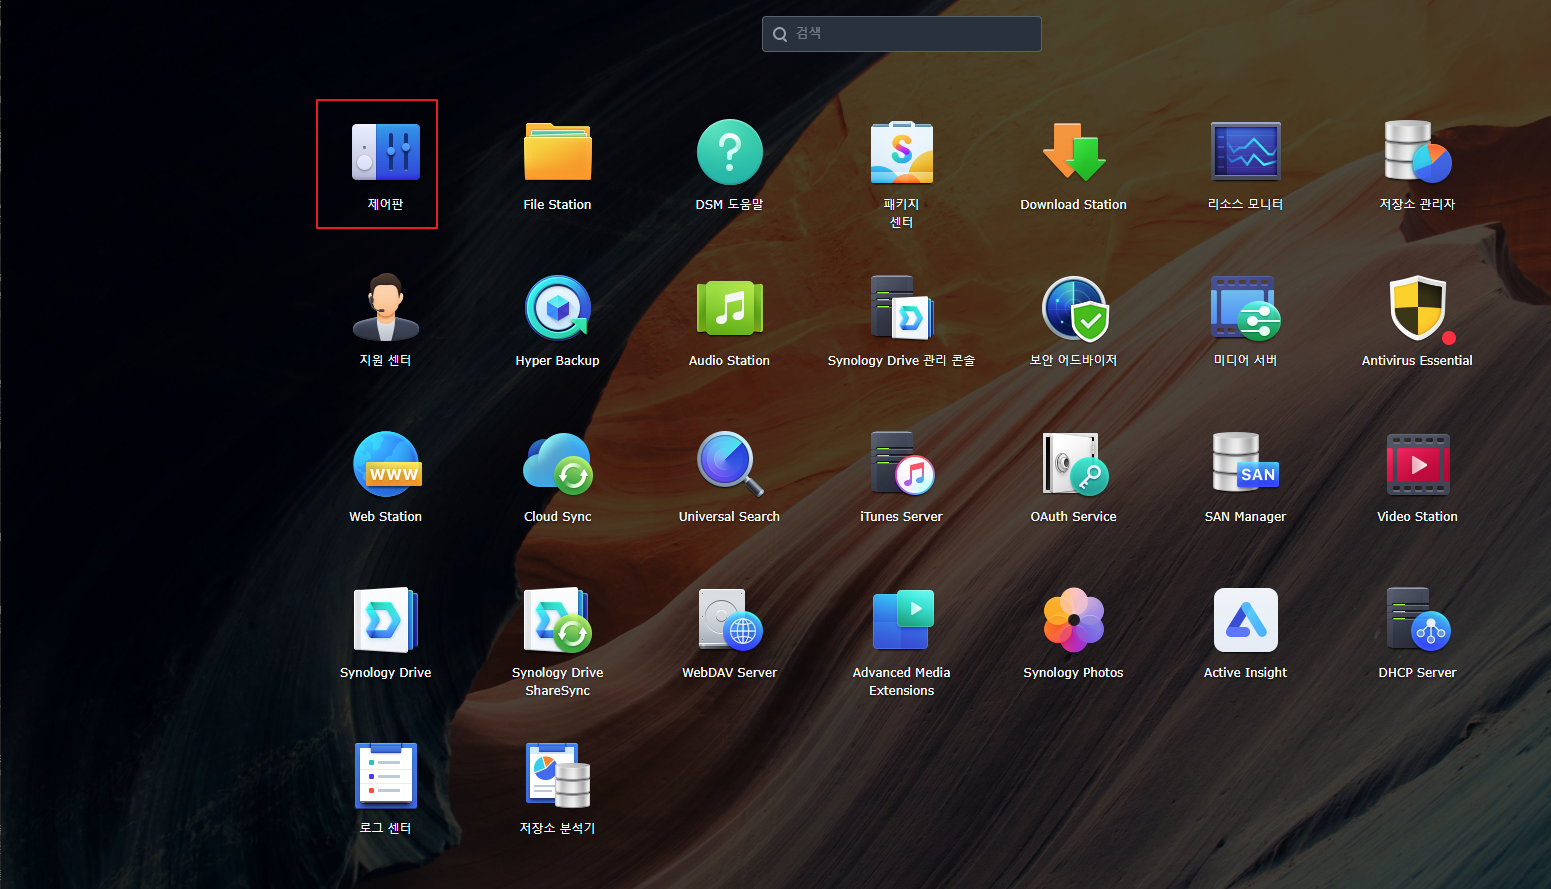Open 저장소 관리자 storage manager
Image resolution: width=1551 pixels, height=889 pixels.
tap(1418, 152)
